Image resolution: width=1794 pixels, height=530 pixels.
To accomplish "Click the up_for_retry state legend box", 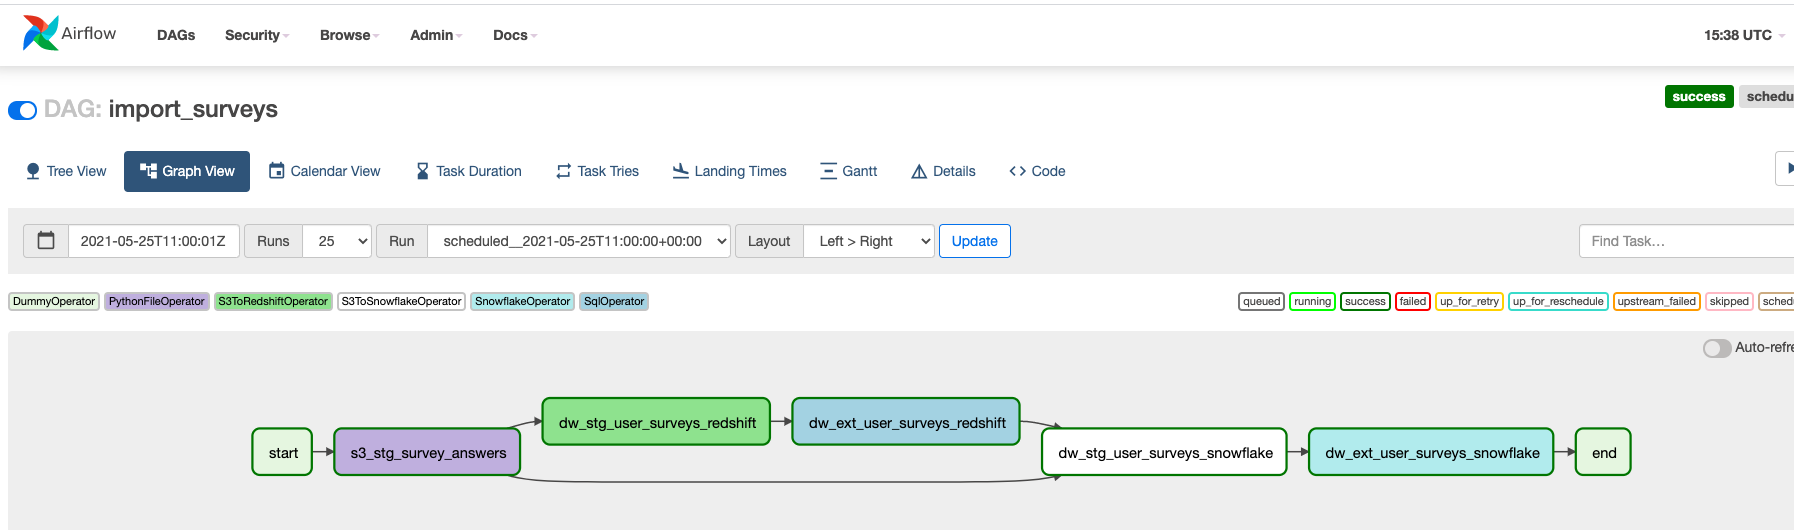I will 1469,301.
